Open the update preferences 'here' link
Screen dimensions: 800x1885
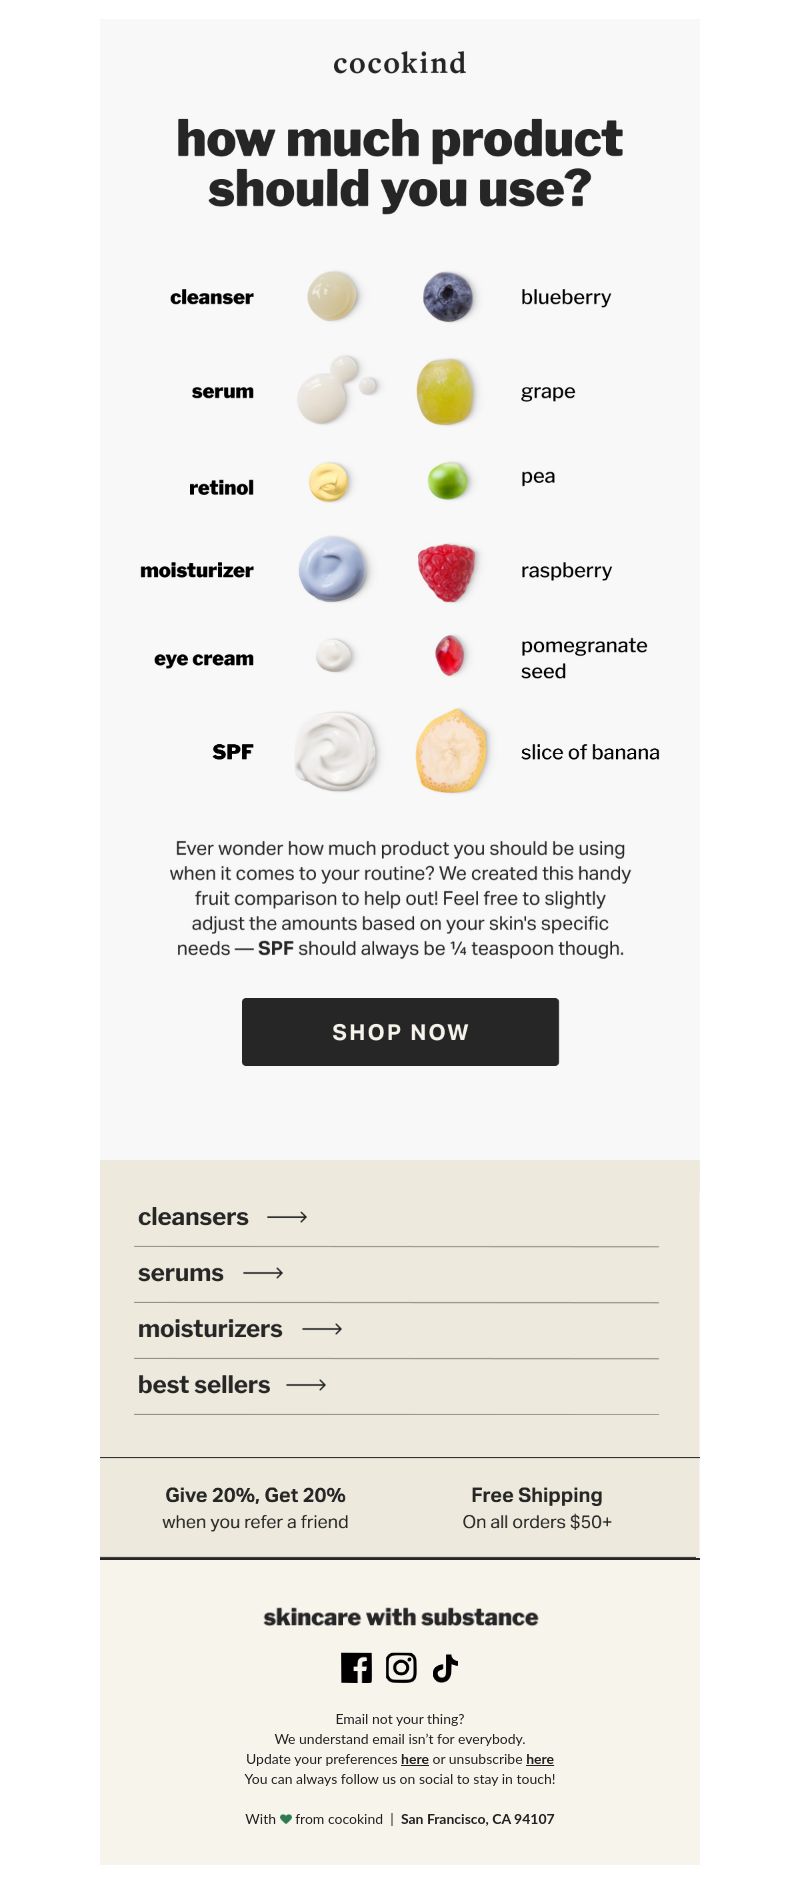point(415,1759)
